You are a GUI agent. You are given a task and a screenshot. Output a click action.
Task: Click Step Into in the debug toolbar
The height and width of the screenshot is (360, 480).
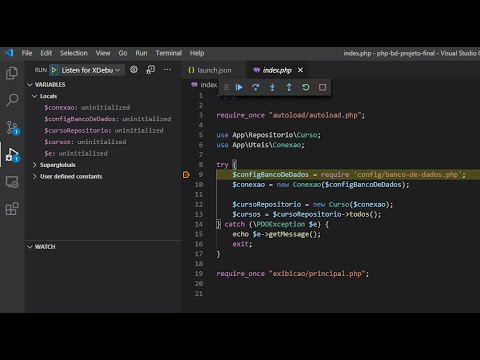coord(272,87)
